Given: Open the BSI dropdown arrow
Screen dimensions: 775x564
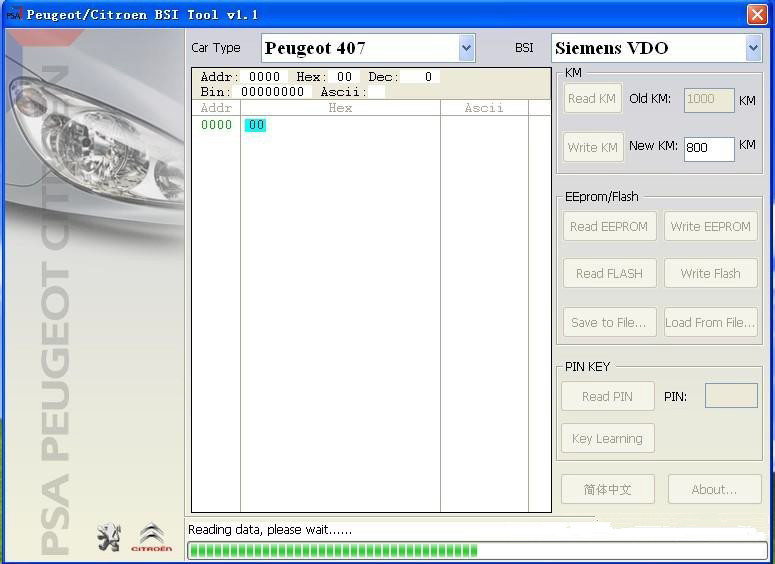Looking at the screenshot, I should [x=753, y=48].
